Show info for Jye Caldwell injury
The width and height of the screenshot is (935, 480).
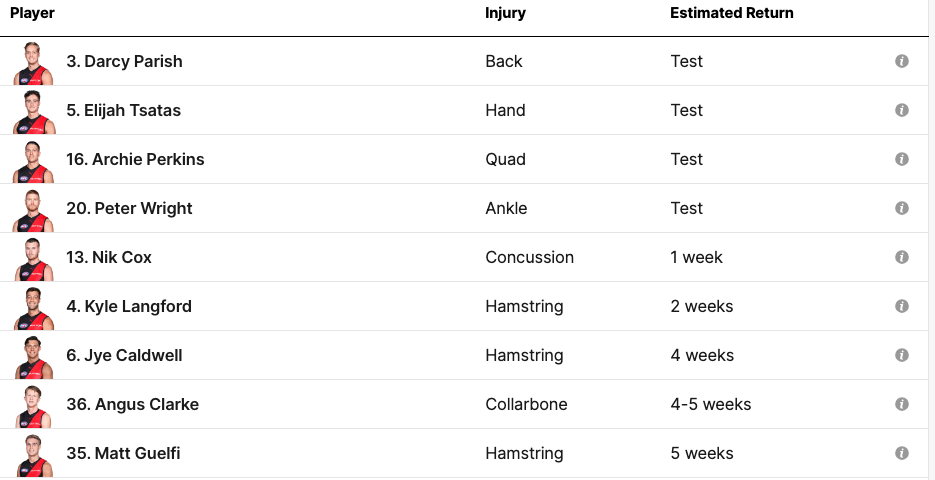coord(902,355)
